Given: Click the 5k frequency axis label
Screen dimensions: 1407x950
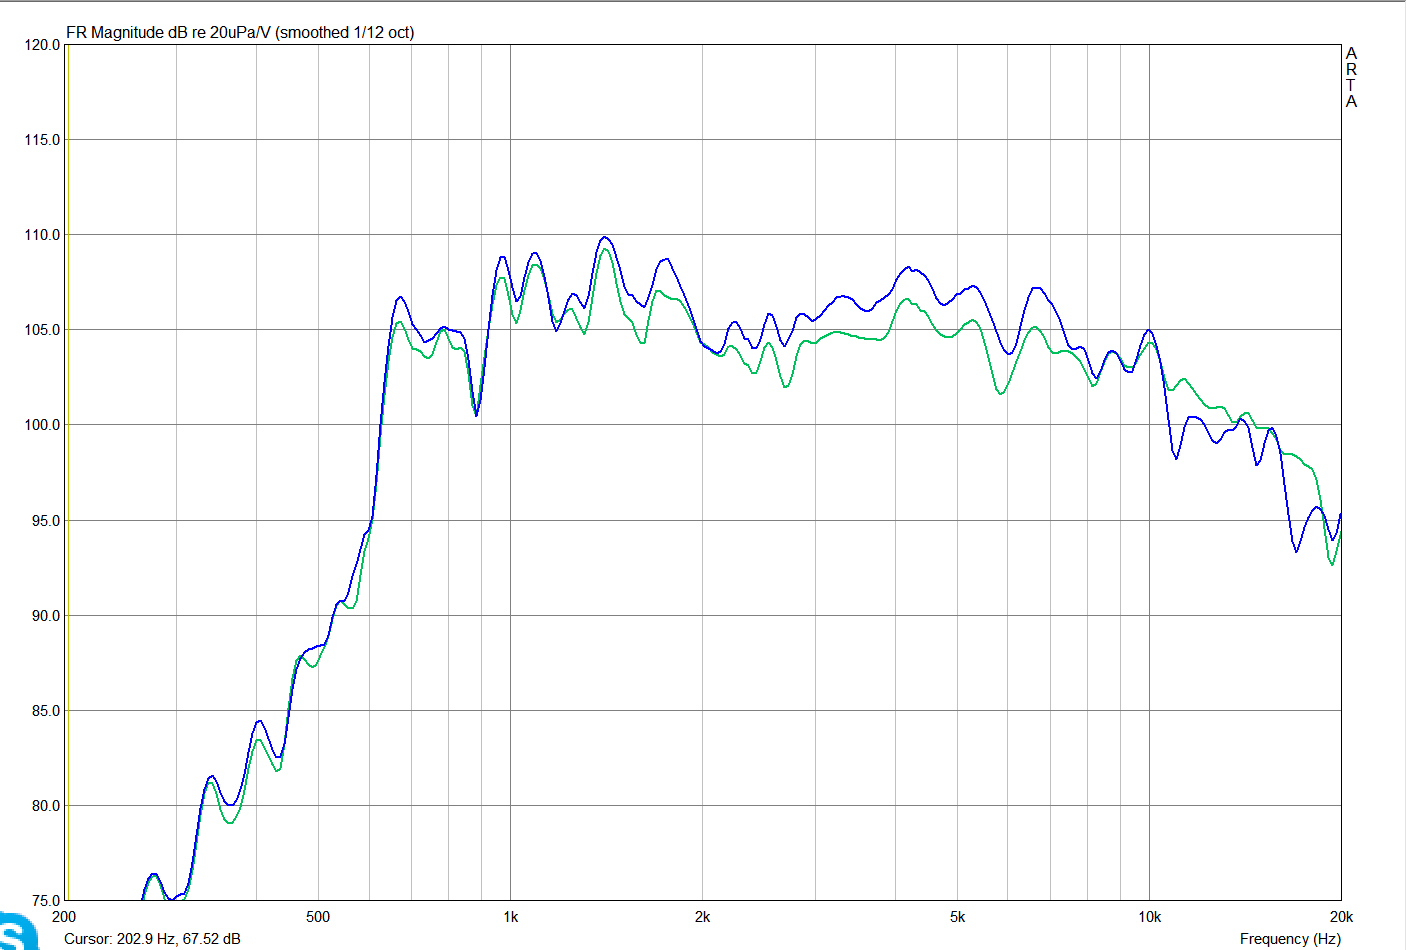Looking at the screenshot, I should point(957,916).
